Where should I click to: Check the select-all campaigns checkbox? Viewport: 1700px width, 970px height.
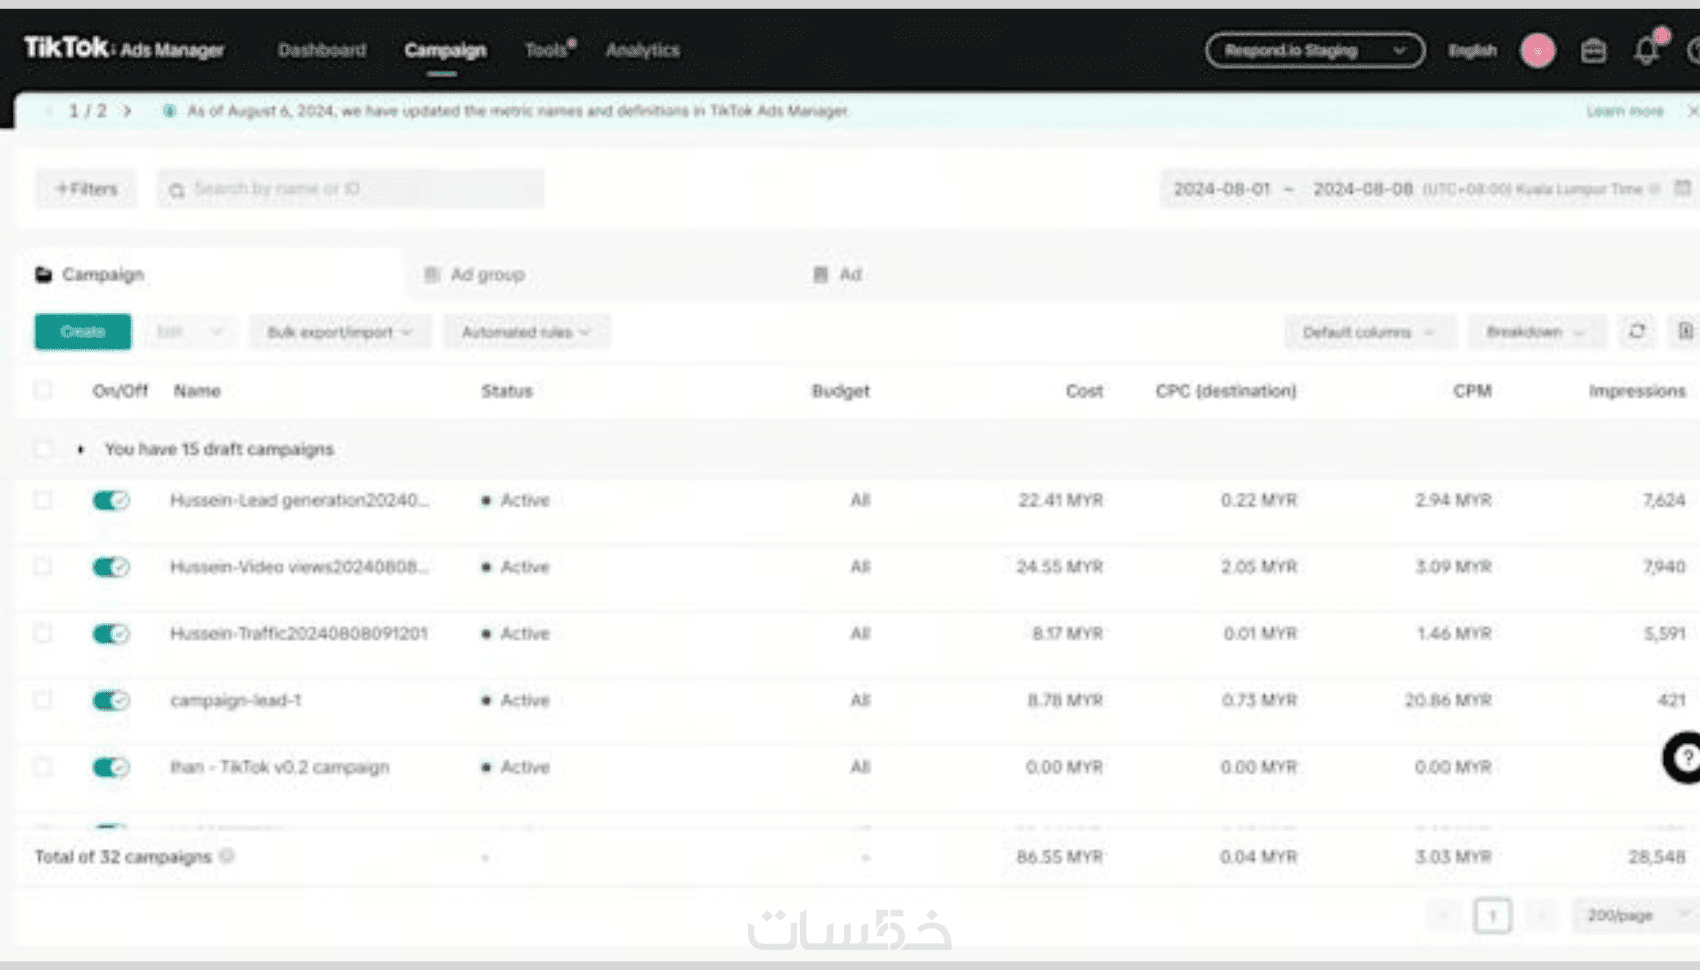click(x=43, y=390)
